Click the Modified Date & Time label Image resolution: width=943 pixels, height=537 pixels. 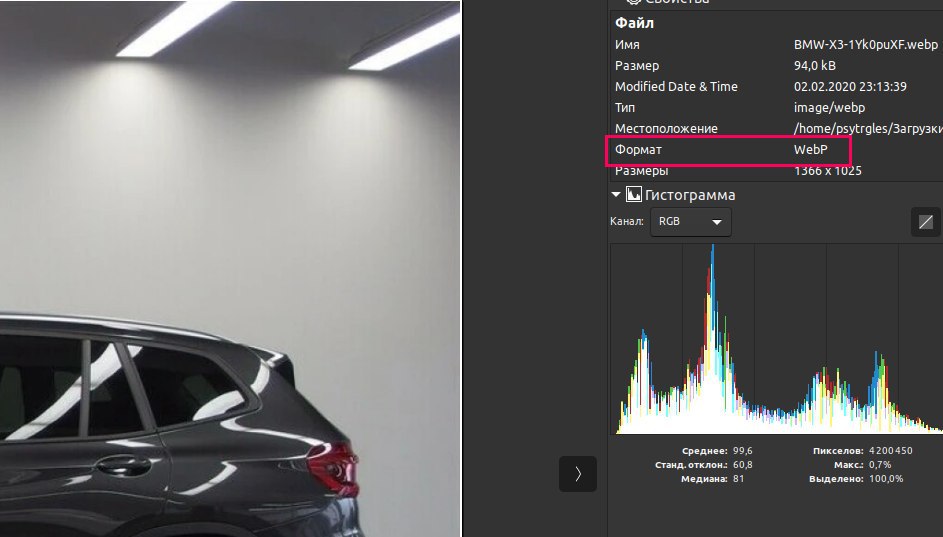pyautogui.click(x=676, y=87)
